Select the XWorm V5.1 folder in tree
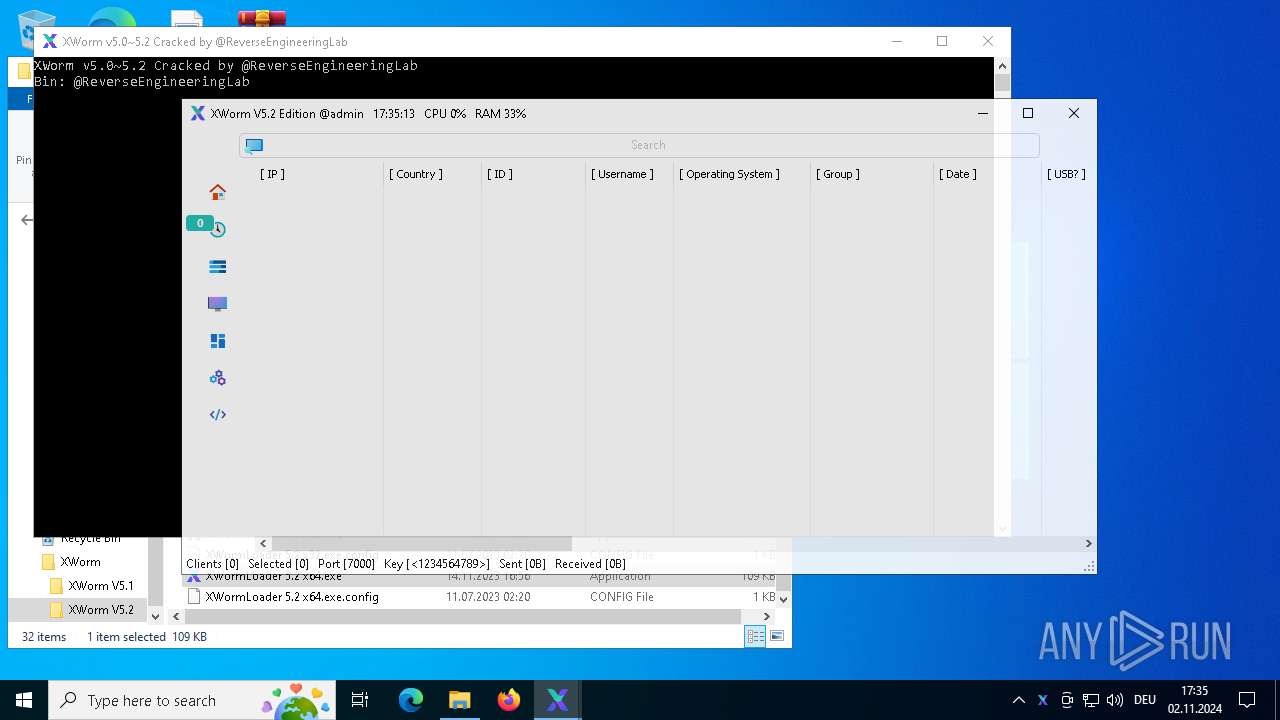1280x720 pixels. click(x=100, y=586)
